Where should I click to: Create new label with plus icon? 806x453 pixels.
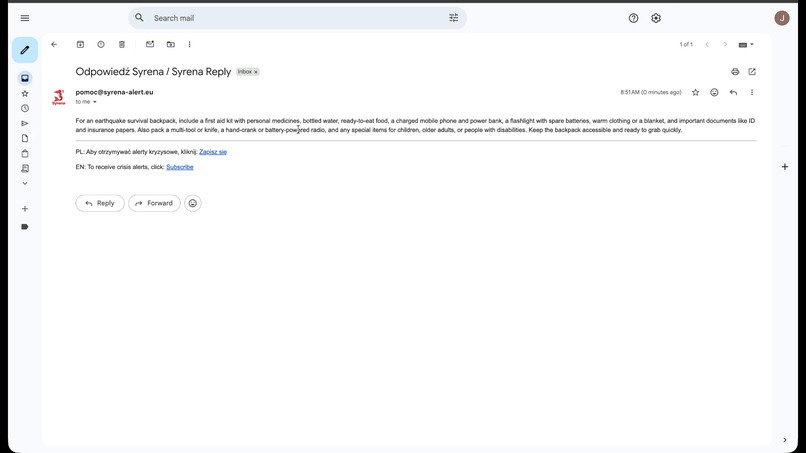click(25, 209)
